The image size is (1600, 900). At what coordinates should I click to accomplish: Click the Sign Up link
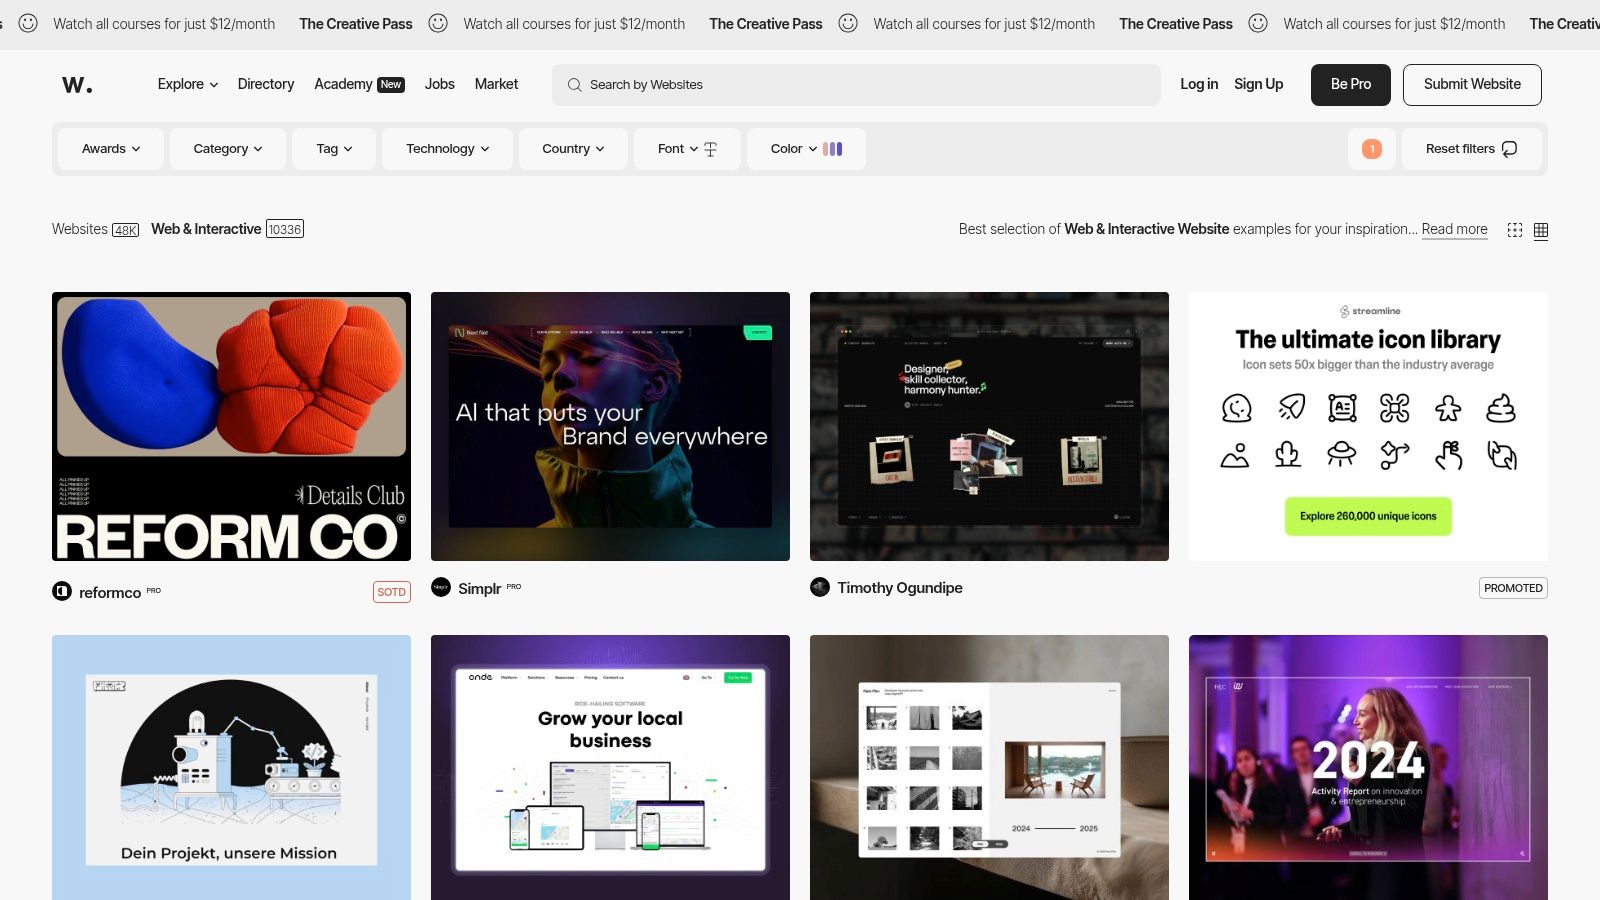tap(1258, 84)
